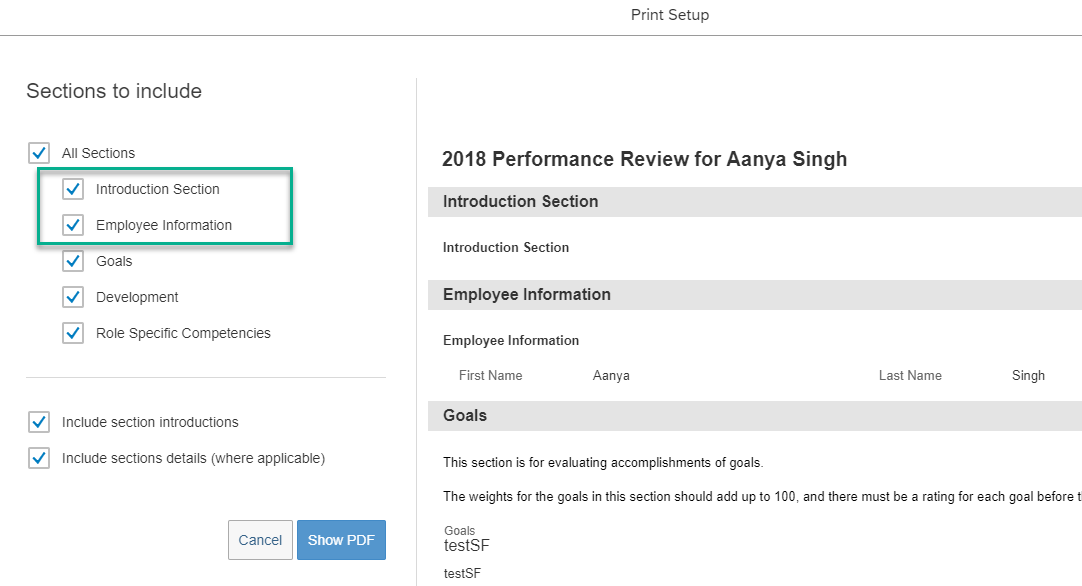Disable Include section introductions option
Viewport: 1082px width, 586px height.
tap(39, 422)
